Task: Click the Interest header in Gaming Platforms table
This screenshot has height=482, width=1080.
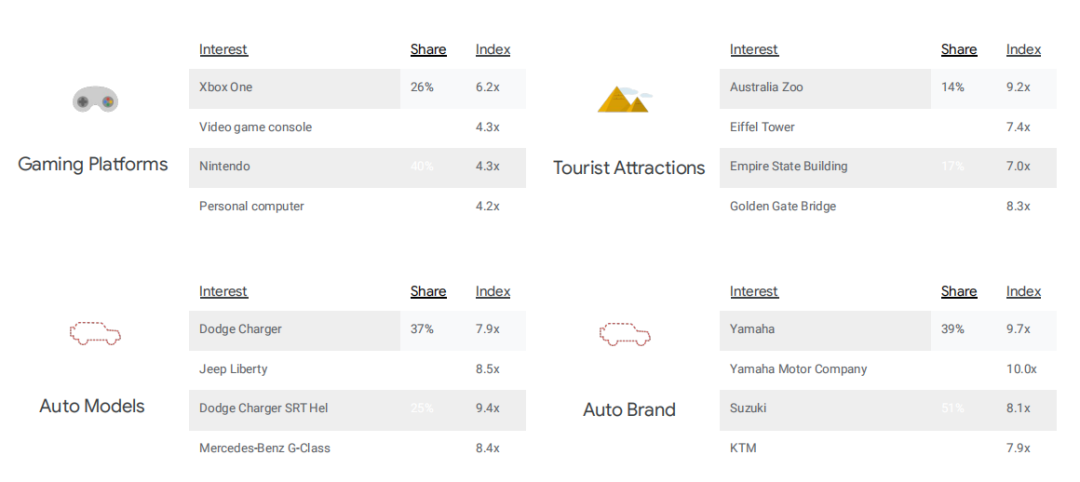Action: click(223, 50)
